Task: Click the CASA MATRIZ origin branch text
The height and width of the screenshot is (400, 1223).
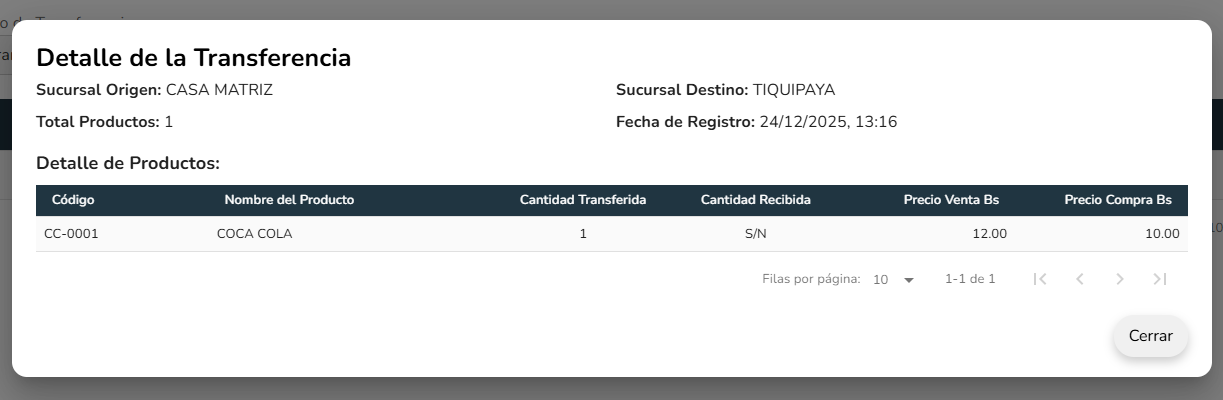Action: (x=219, y=90)
